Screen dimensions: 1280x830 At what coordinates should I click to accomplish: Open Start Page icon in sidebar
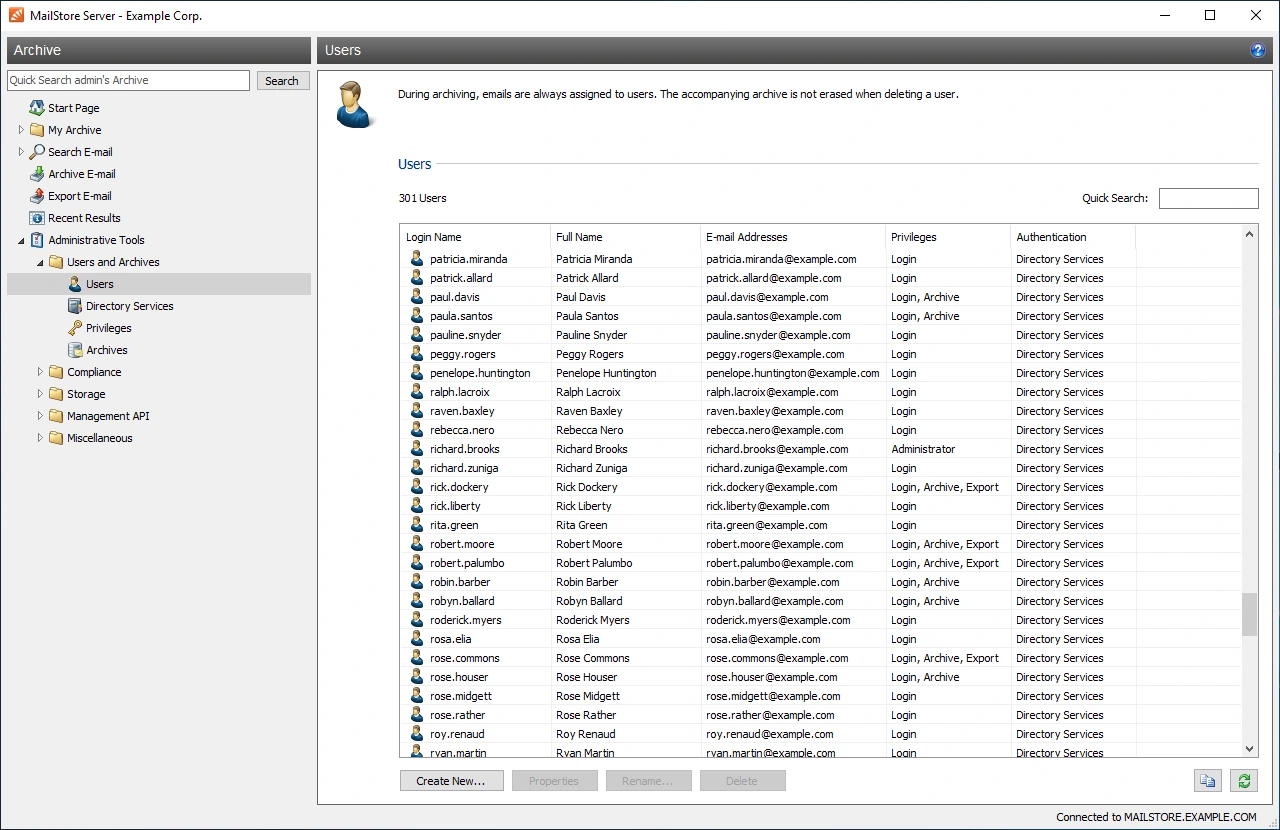37,108
